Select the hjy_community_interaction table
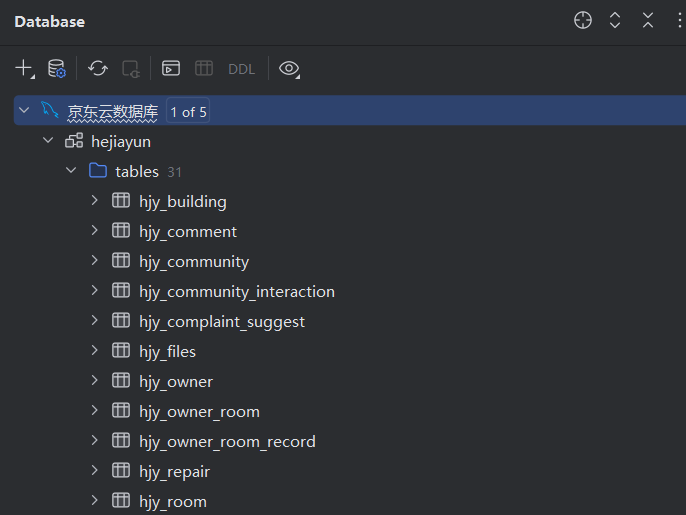The width and height of the screenshot is (686, 515). click(237, 291)
